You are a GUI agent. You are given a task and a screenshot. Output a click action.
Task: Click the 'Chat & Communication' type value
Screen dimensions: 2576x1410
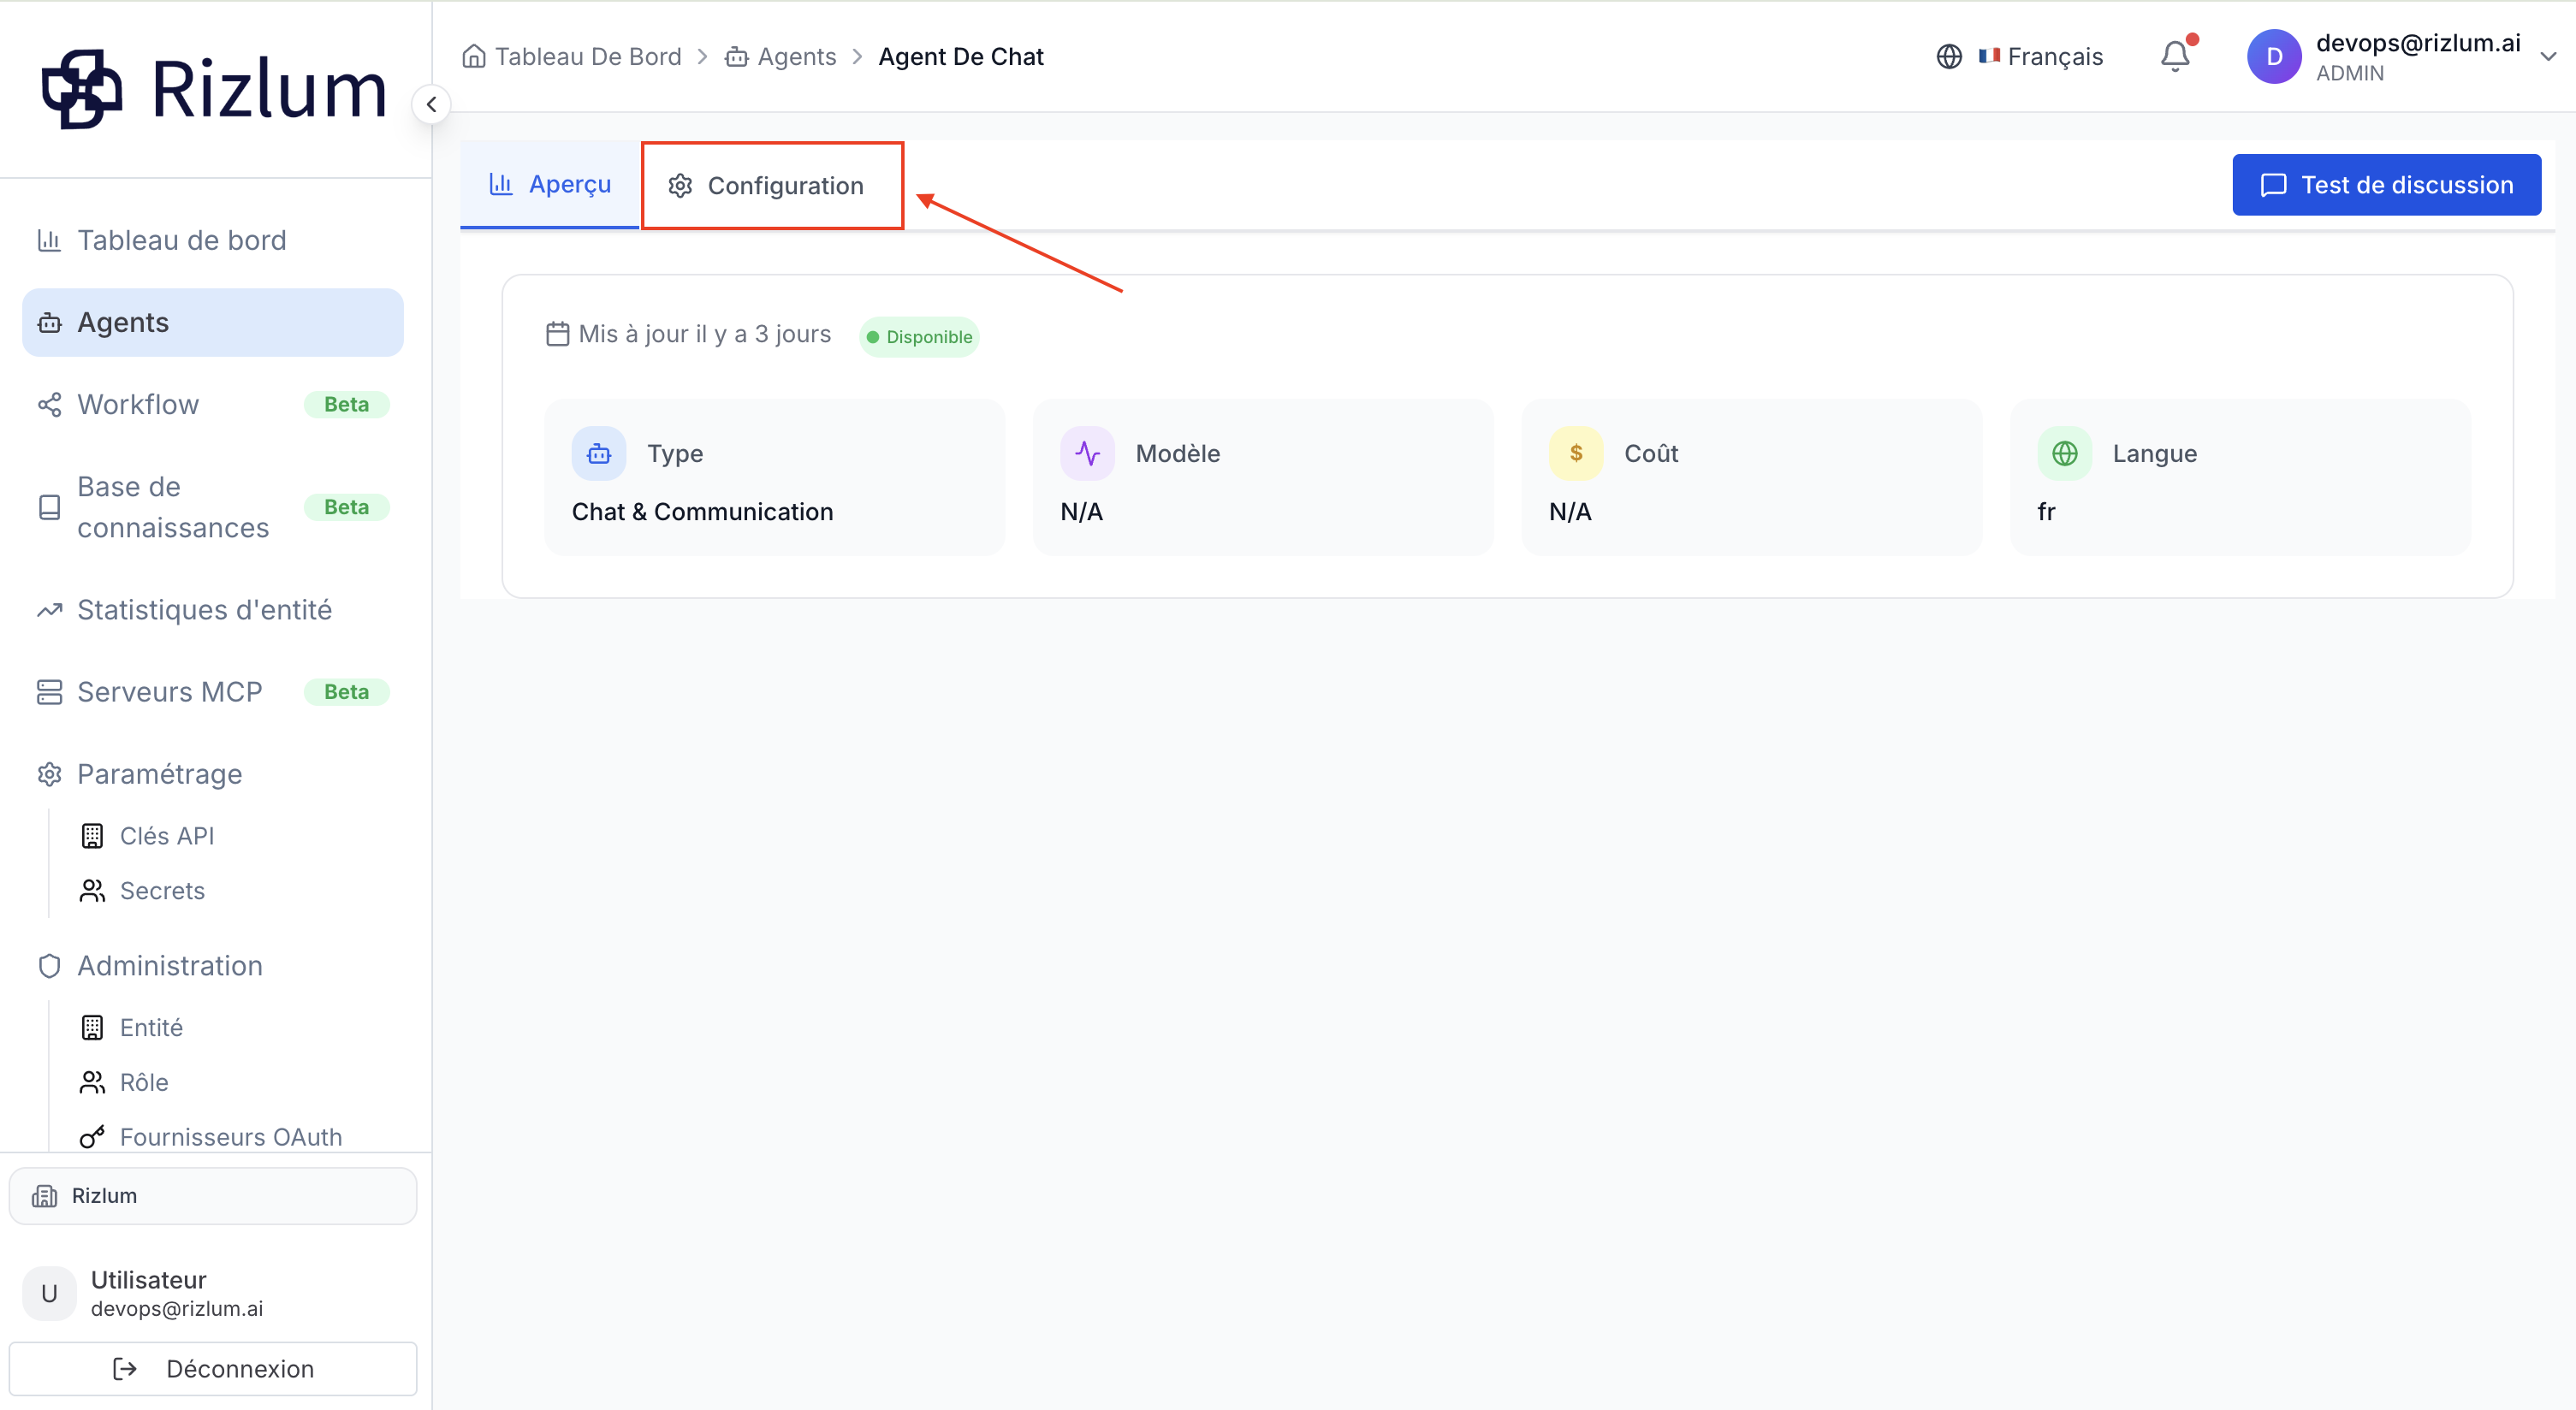point(702,512)
